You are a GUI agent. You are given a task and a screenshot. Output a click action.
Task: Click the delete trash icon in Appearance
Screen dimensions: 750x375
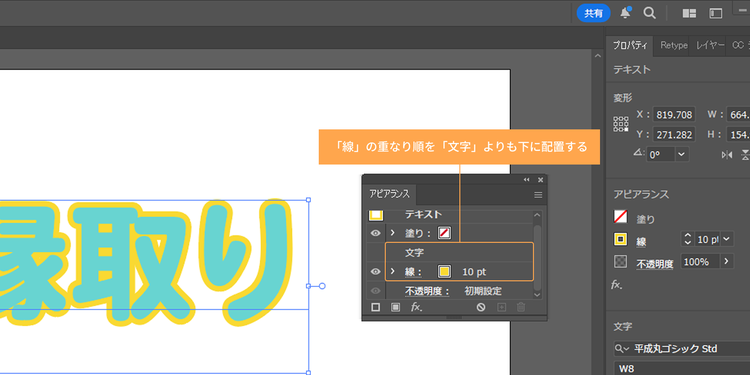coord(521,307)
